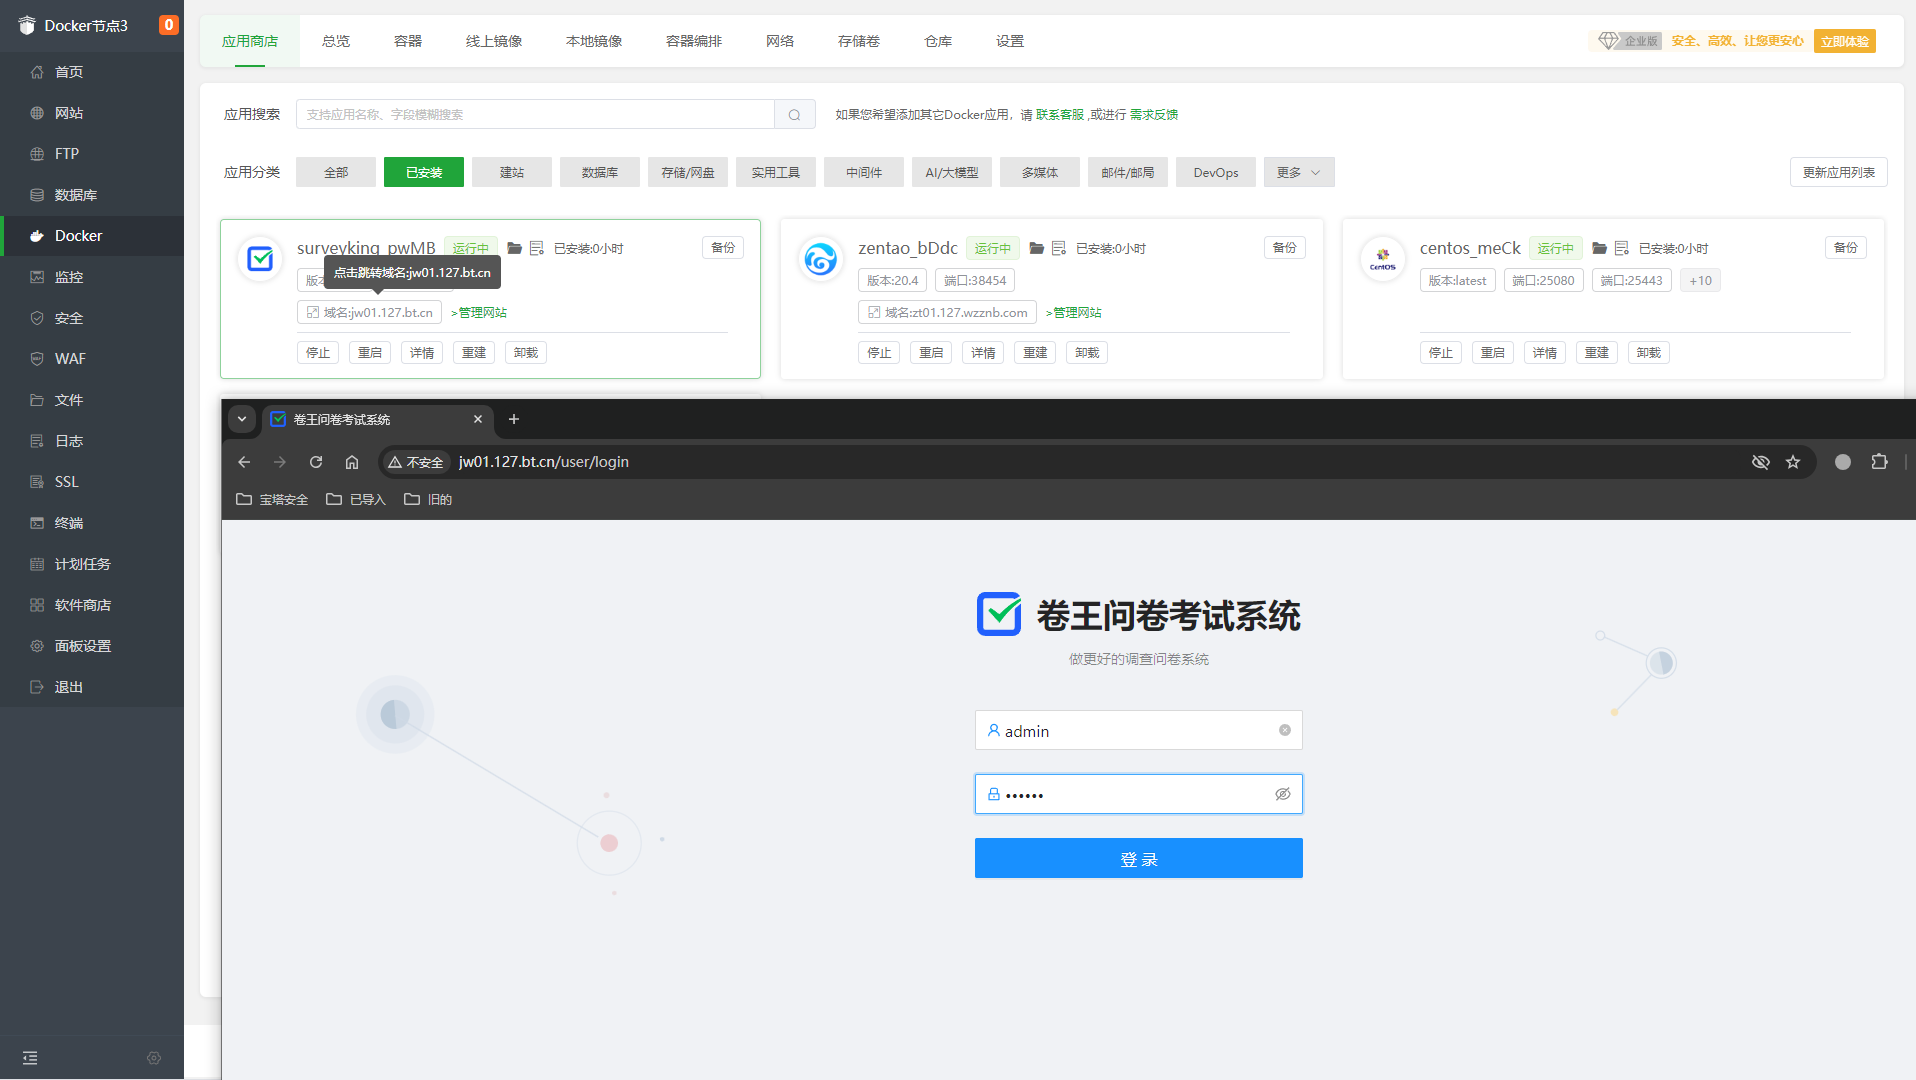Open domain zt01.127.wzznb.com link

click(947, 313)
